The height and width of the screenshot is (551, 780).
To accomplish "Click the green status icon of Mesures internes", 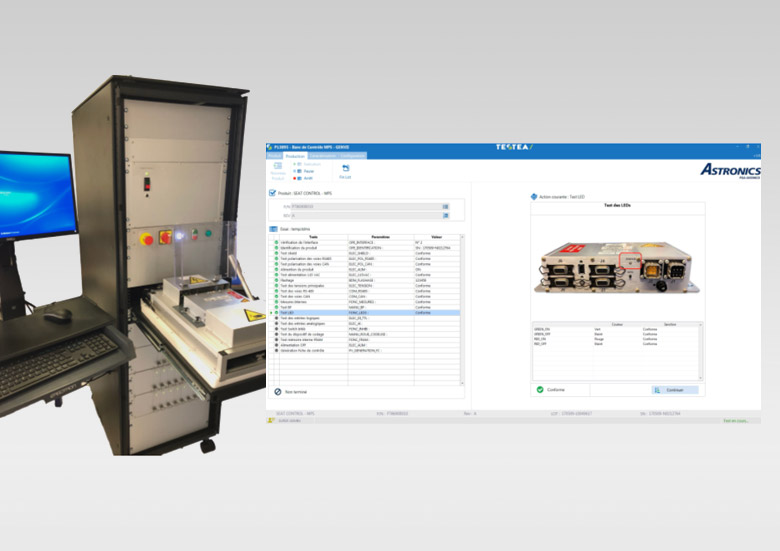I will 277,302.
